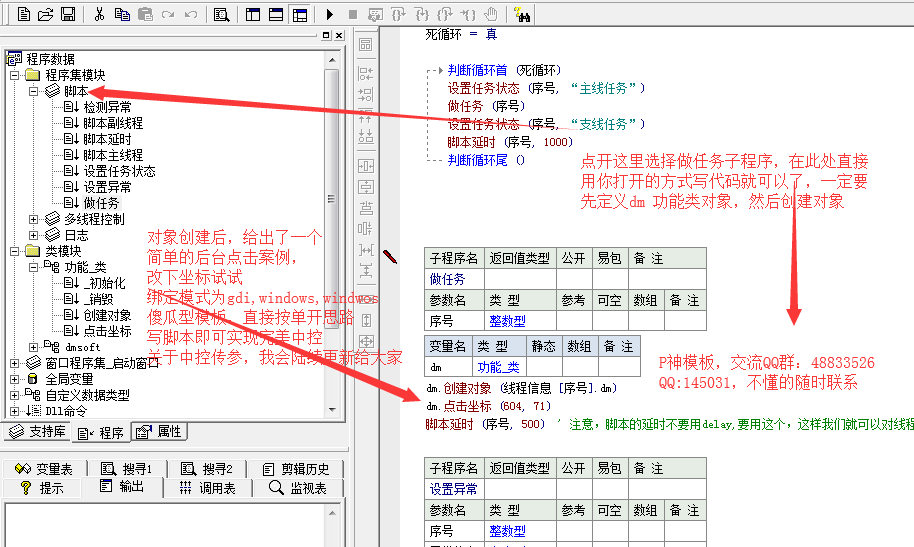
Task: Select 设置任务状态 in the tree
Action: pos(119,171)
